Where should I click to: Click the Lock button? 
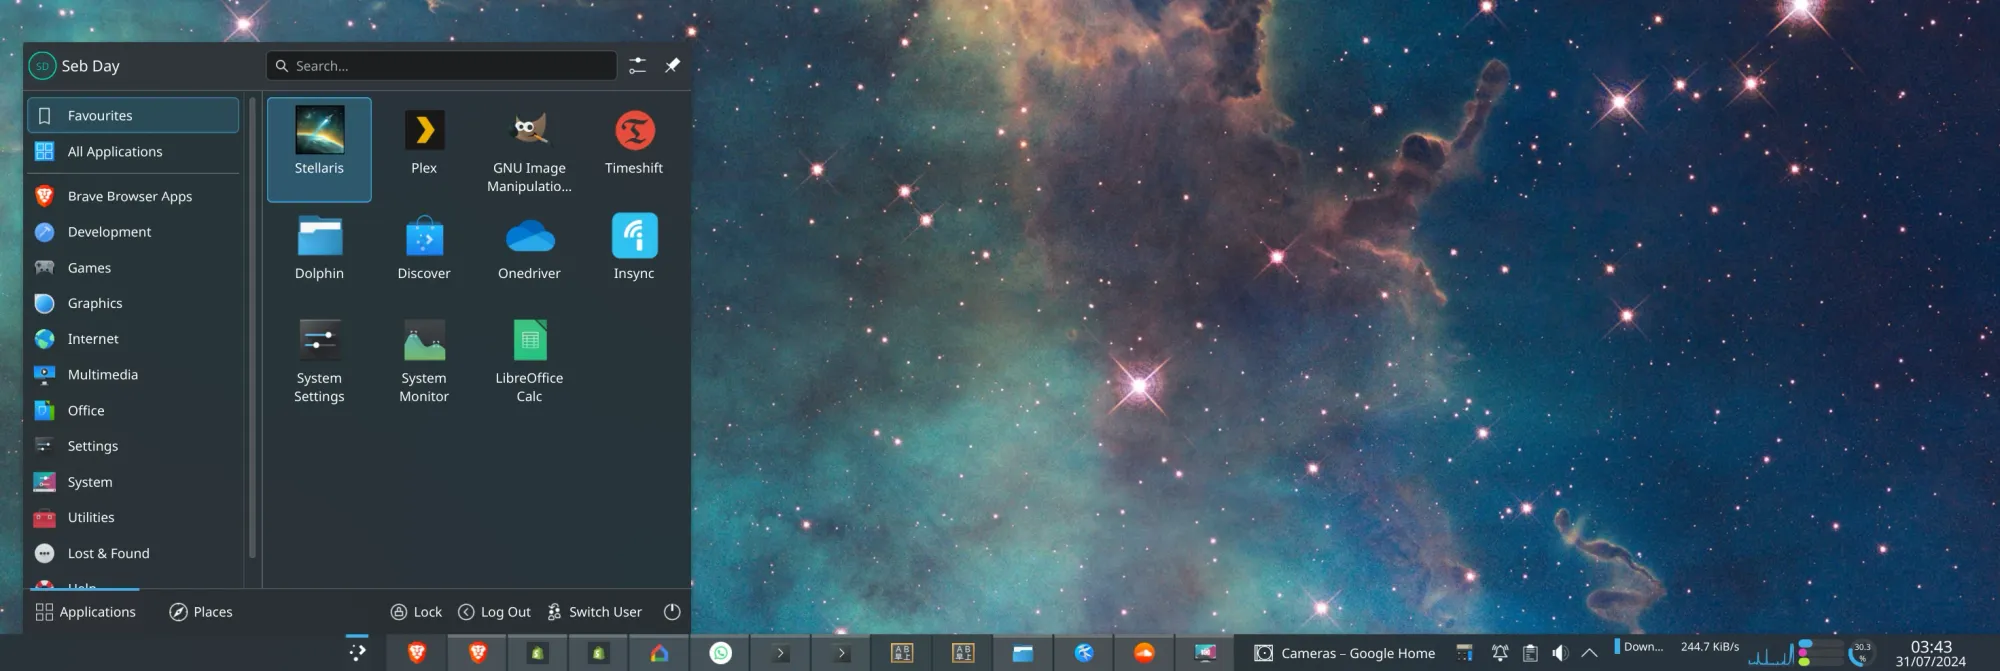click(x=416, y=612)
